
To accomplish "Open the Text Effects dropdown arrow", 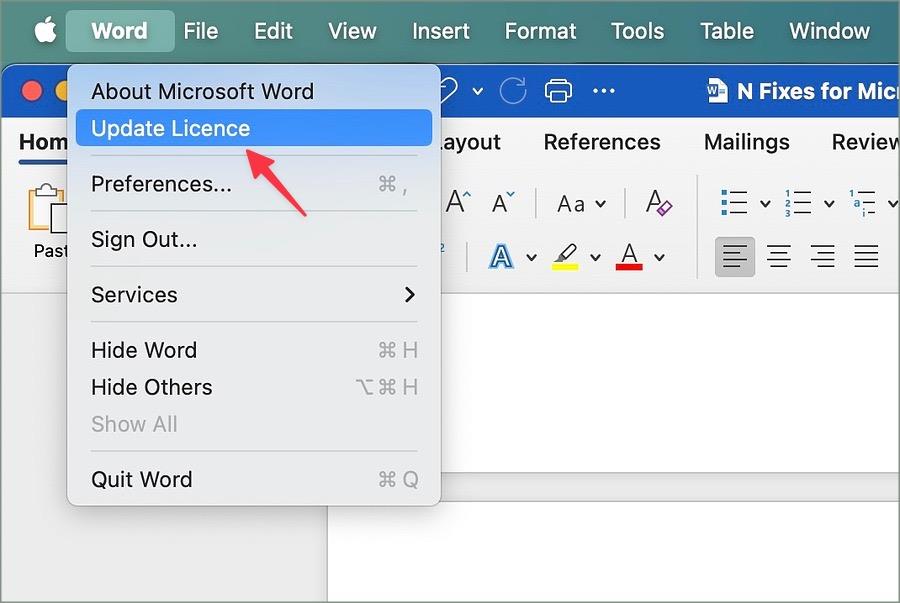I will pos(532,257).
